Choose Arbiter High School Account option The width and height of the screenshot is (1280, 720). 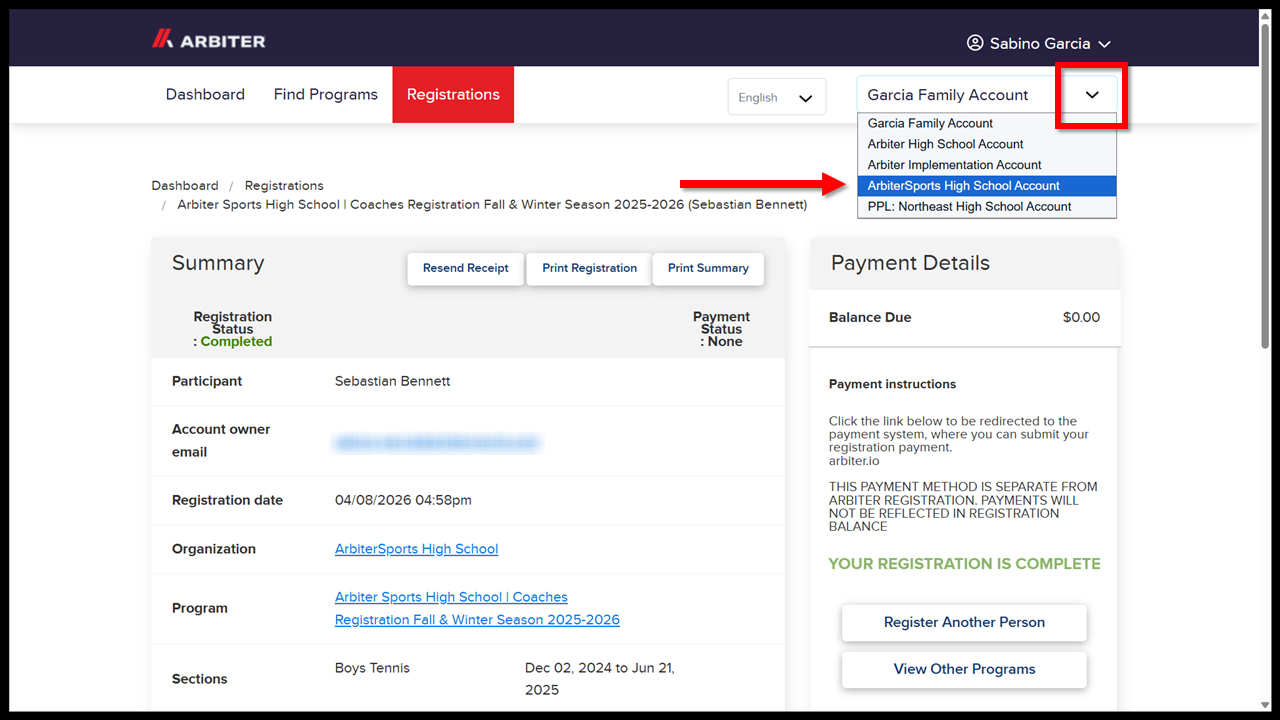pos(987,144)
